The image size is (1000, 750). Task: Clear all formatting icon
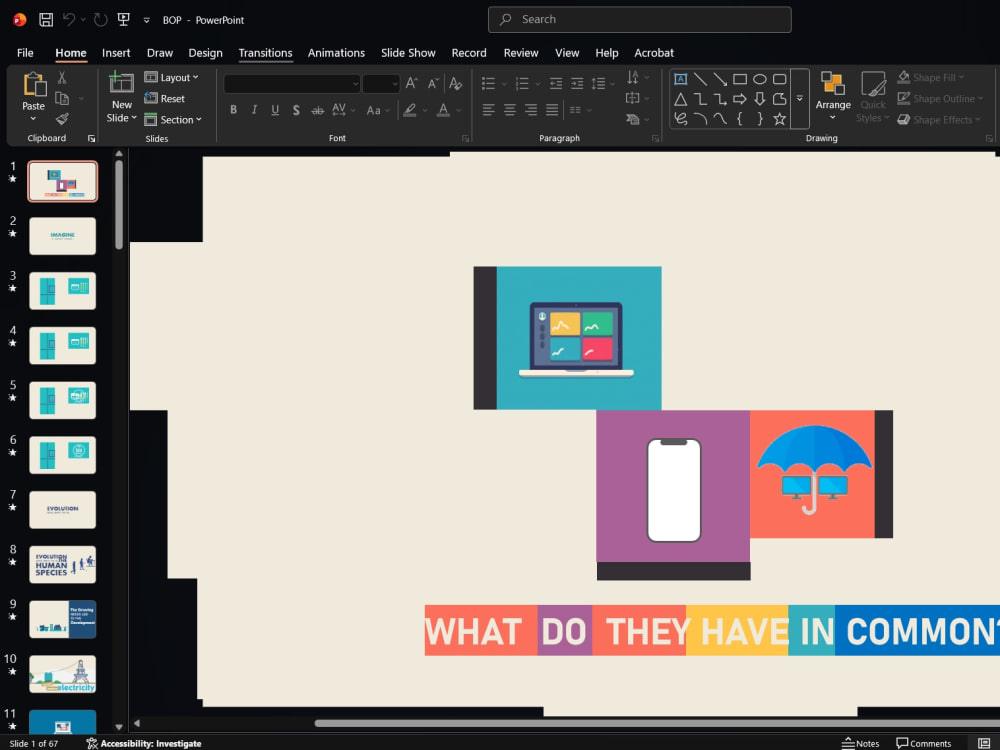tap(455, 83)
